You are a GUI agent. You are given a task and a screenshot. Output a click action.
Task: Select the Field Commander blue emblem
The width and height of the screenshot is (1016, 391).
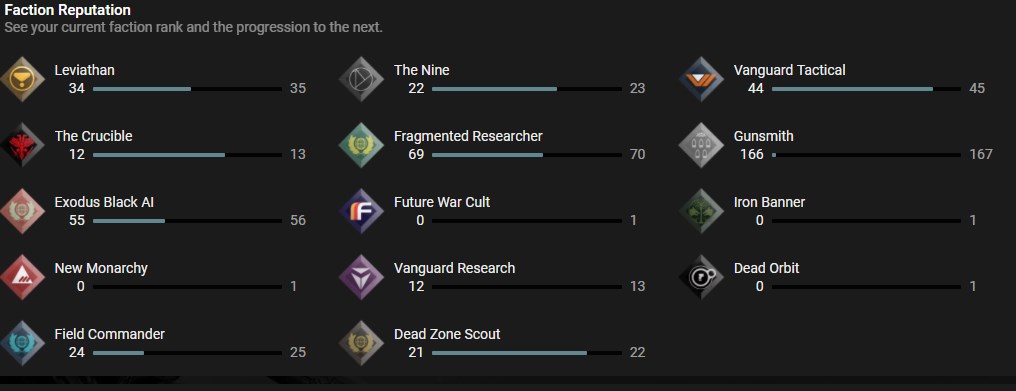[22, 344]
